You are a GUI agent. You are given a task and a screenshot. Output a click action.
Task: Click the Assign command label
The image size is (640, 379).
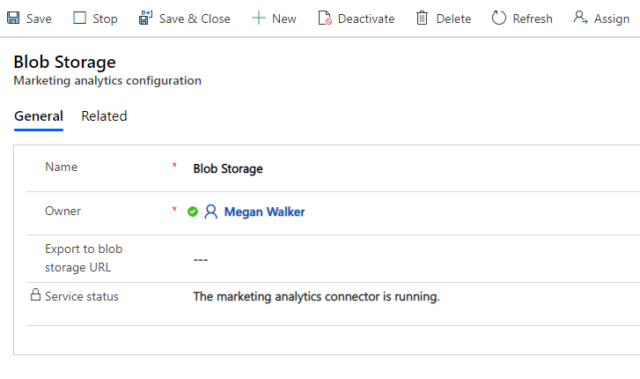[612, 19]
